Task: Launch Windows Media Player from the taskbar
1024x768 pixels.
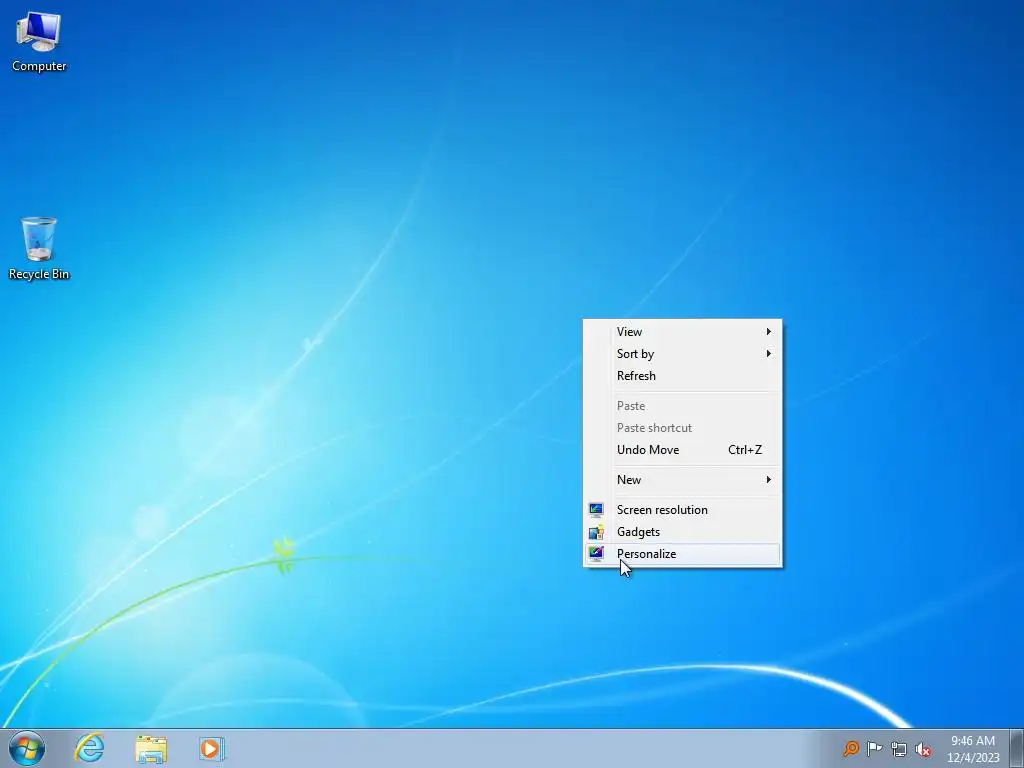Action: point(212,749)
